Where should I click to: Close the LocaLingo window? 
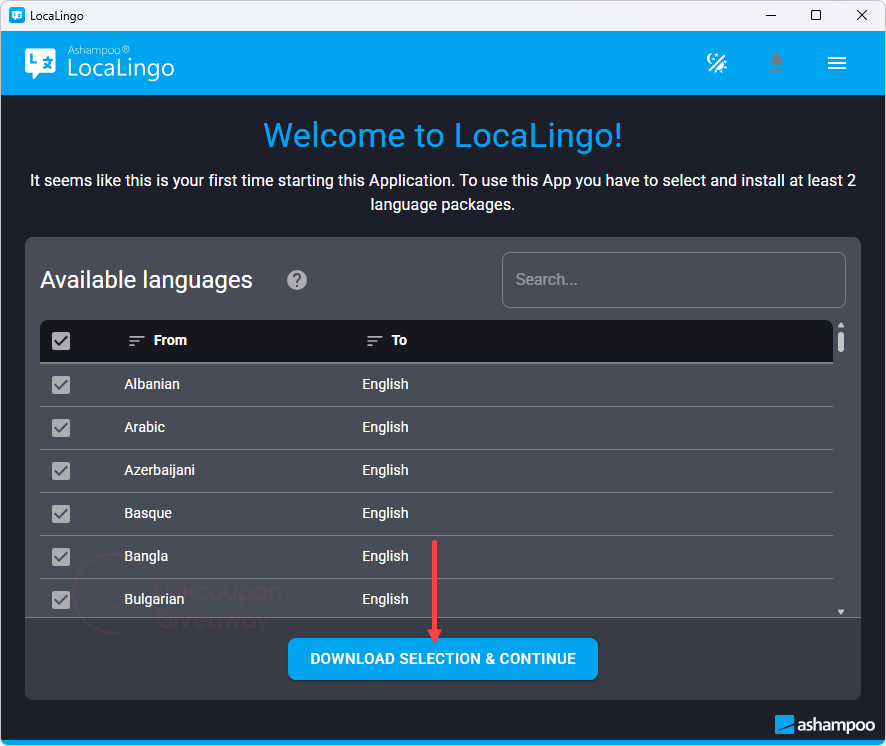(x=862, y=15)
